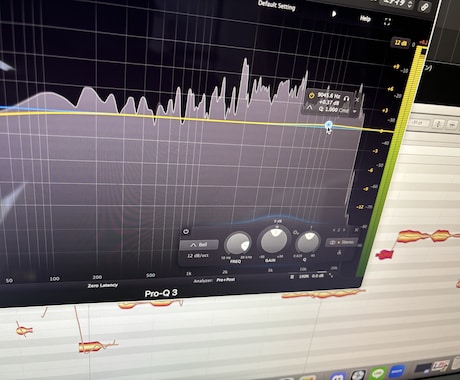
Task: Click the Q 1.000 value in tooltip
Action: click(329, 109)
